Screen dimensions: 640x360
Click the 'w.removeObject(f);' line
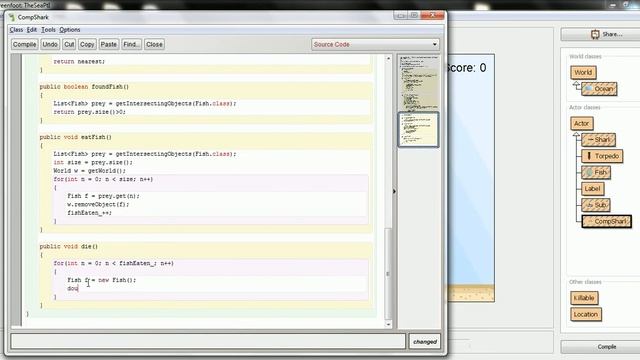(98, 204)
